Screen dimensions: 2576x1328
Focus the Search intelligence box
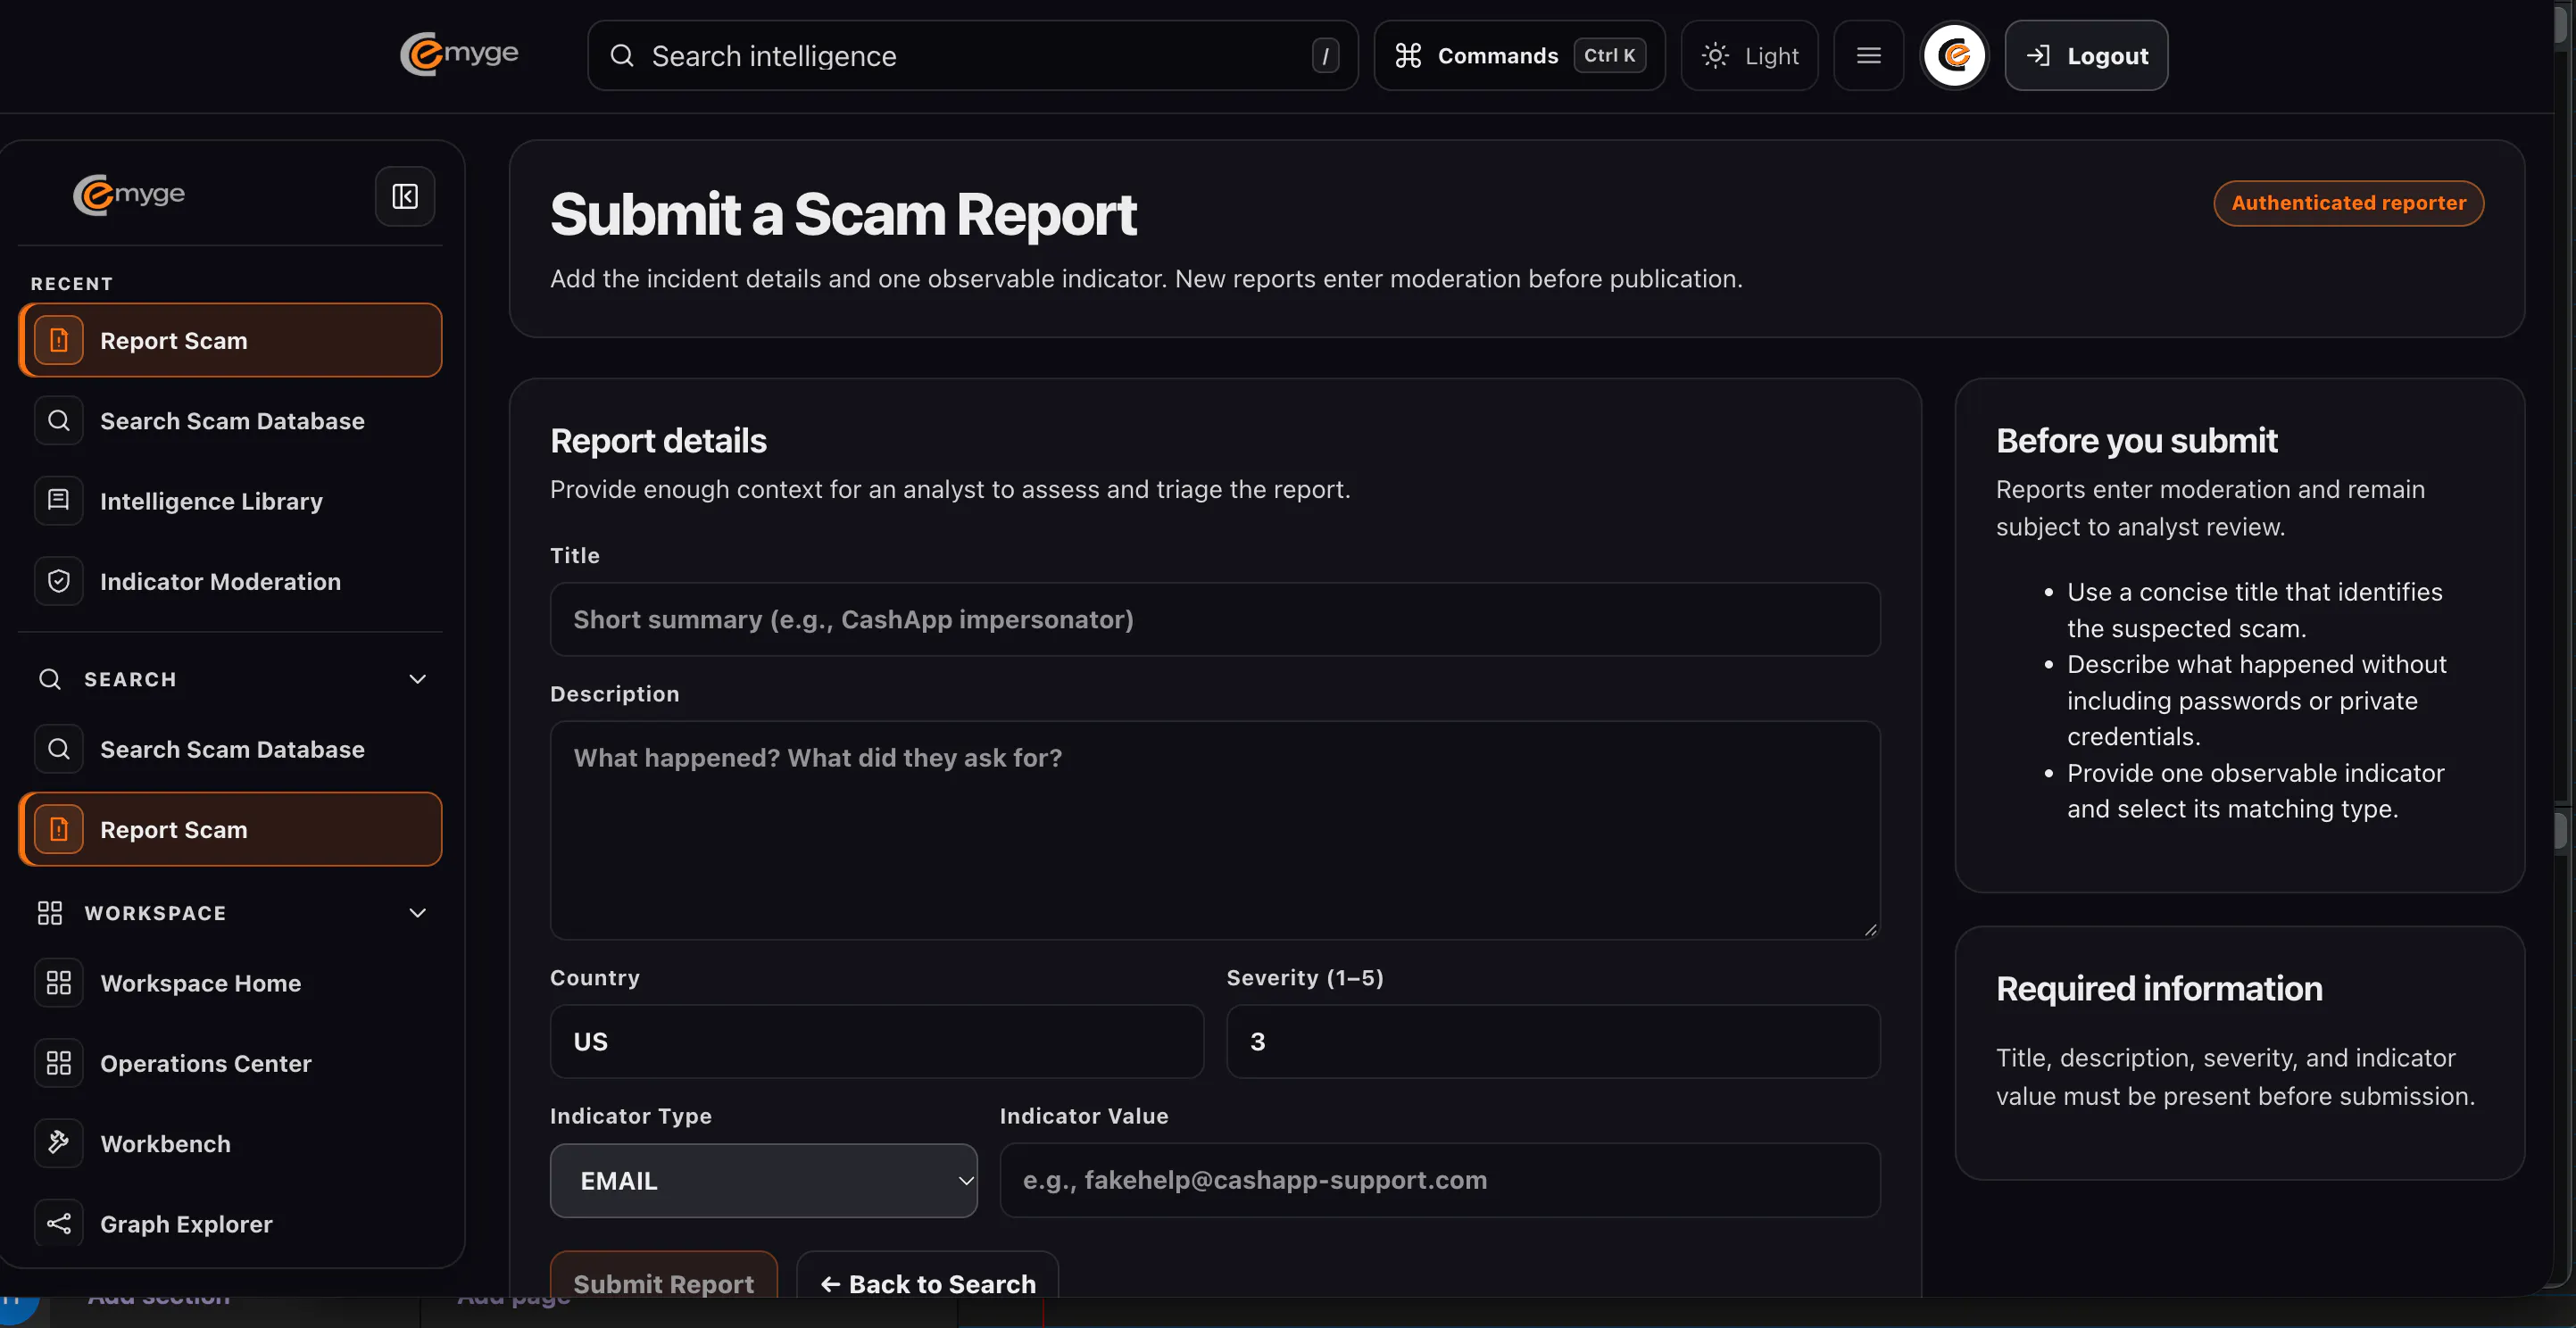pyautogui.click(x=972, y=56)
